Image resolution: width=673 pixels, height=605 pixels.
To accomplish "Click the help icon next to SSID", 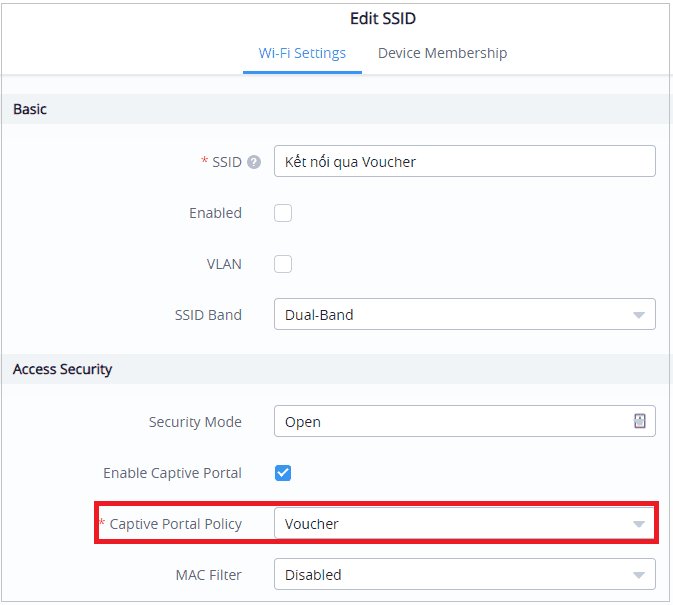I will tap(254, 162).
